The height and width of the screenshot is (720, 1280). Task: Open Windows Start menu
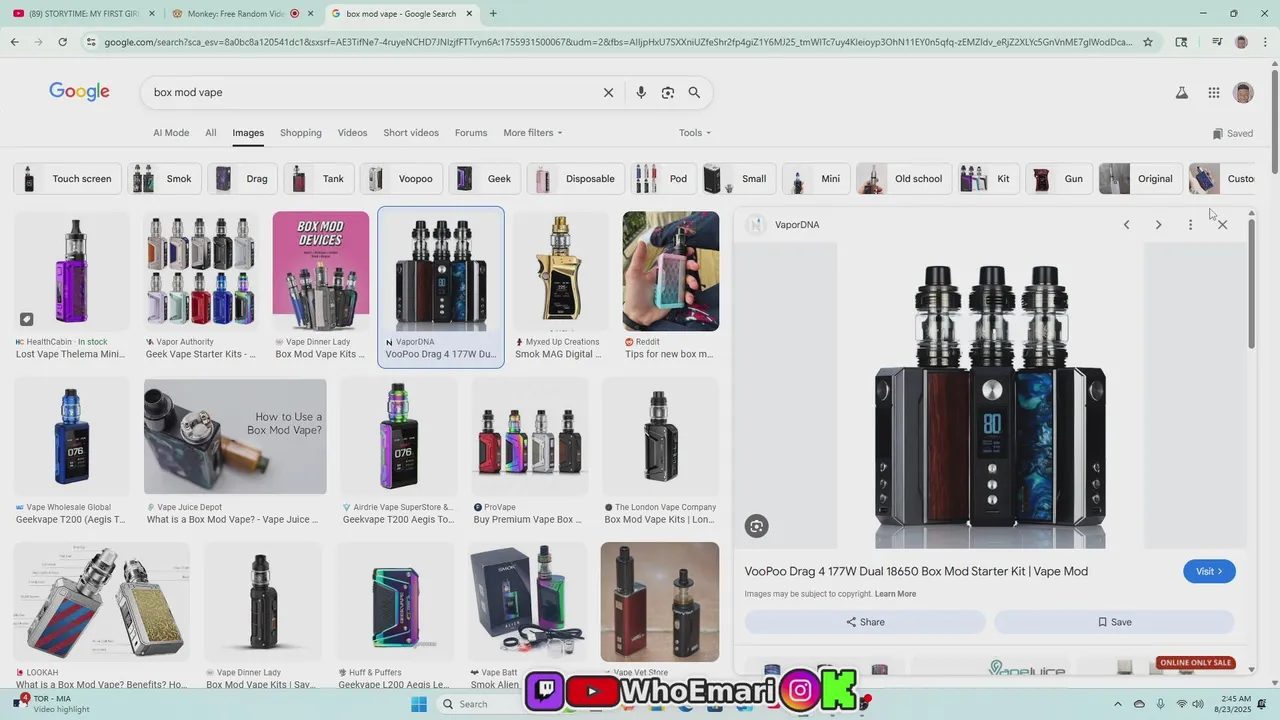[419, 704]
